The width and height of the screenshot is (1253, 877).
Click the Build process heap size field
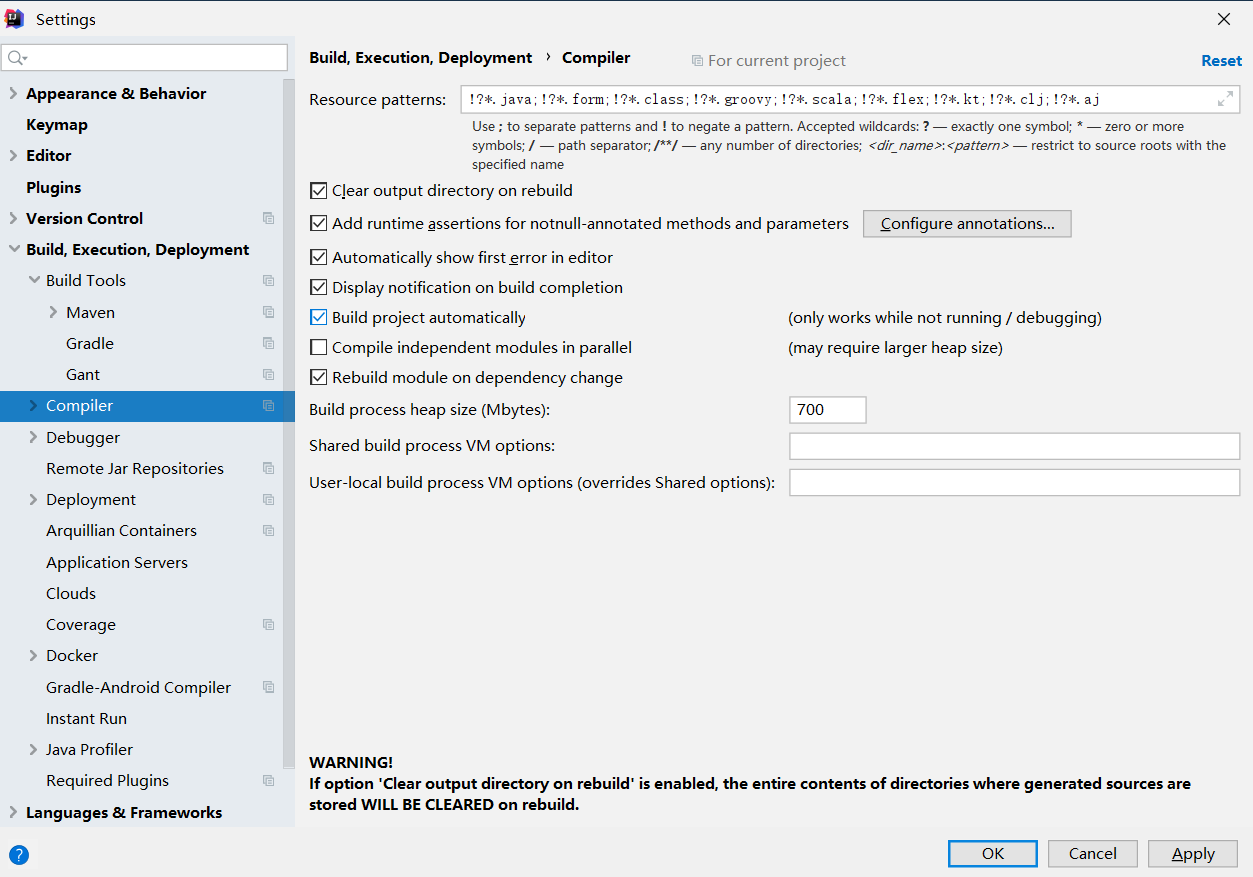828,410
